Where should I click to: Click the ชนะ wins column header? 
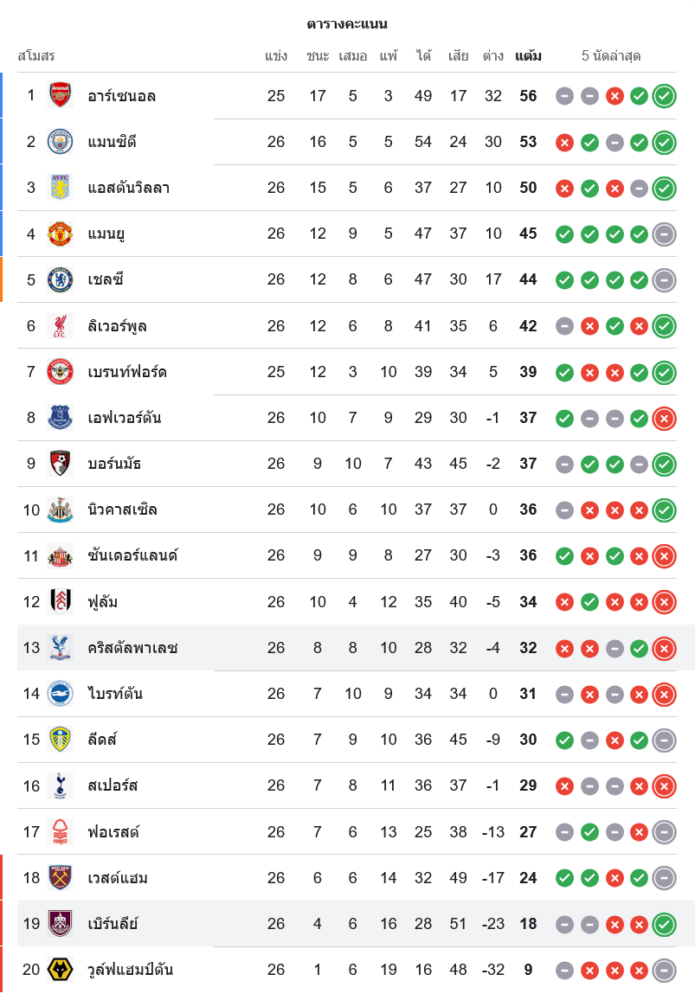pos(318,56)
